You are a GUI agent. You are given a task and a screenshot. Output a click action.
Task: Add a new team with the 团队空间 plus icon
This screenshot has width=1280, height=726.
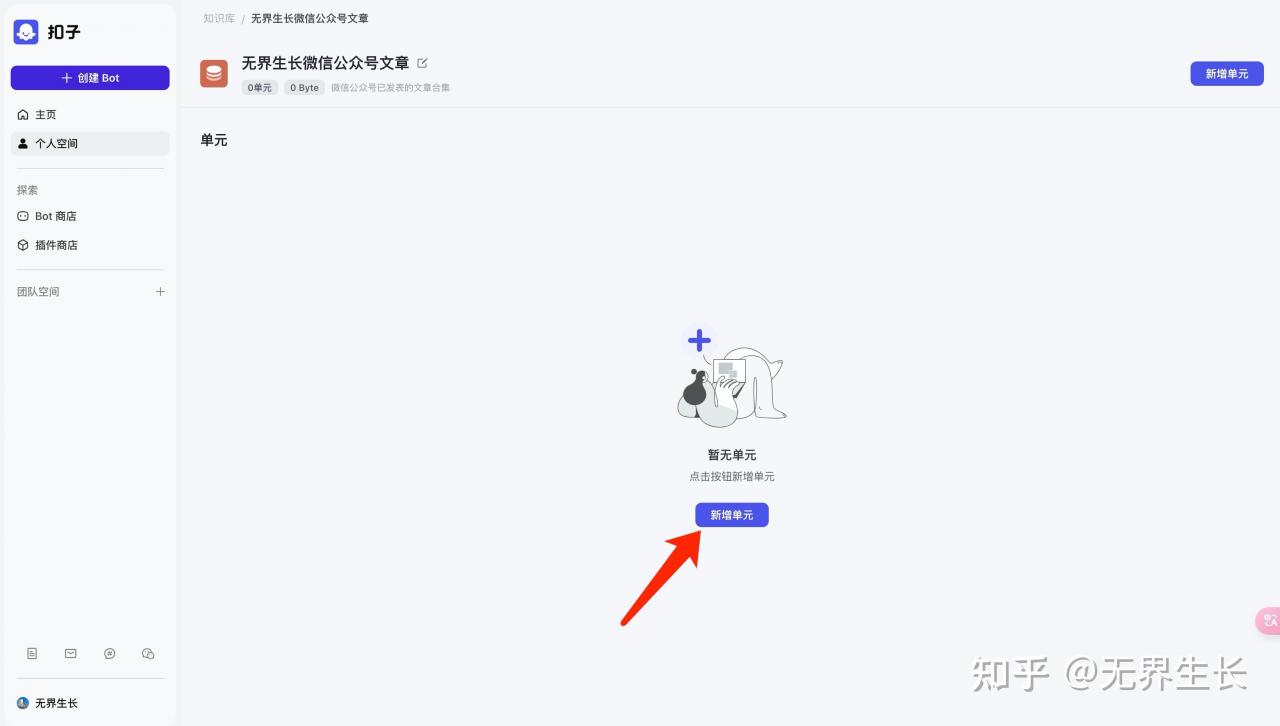(x=160, y=292)
